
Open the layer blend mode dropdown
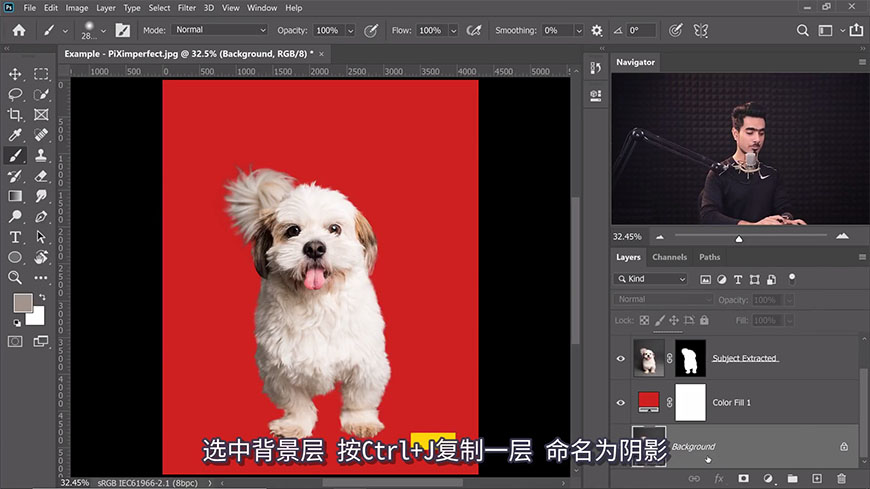pos(662,300)
